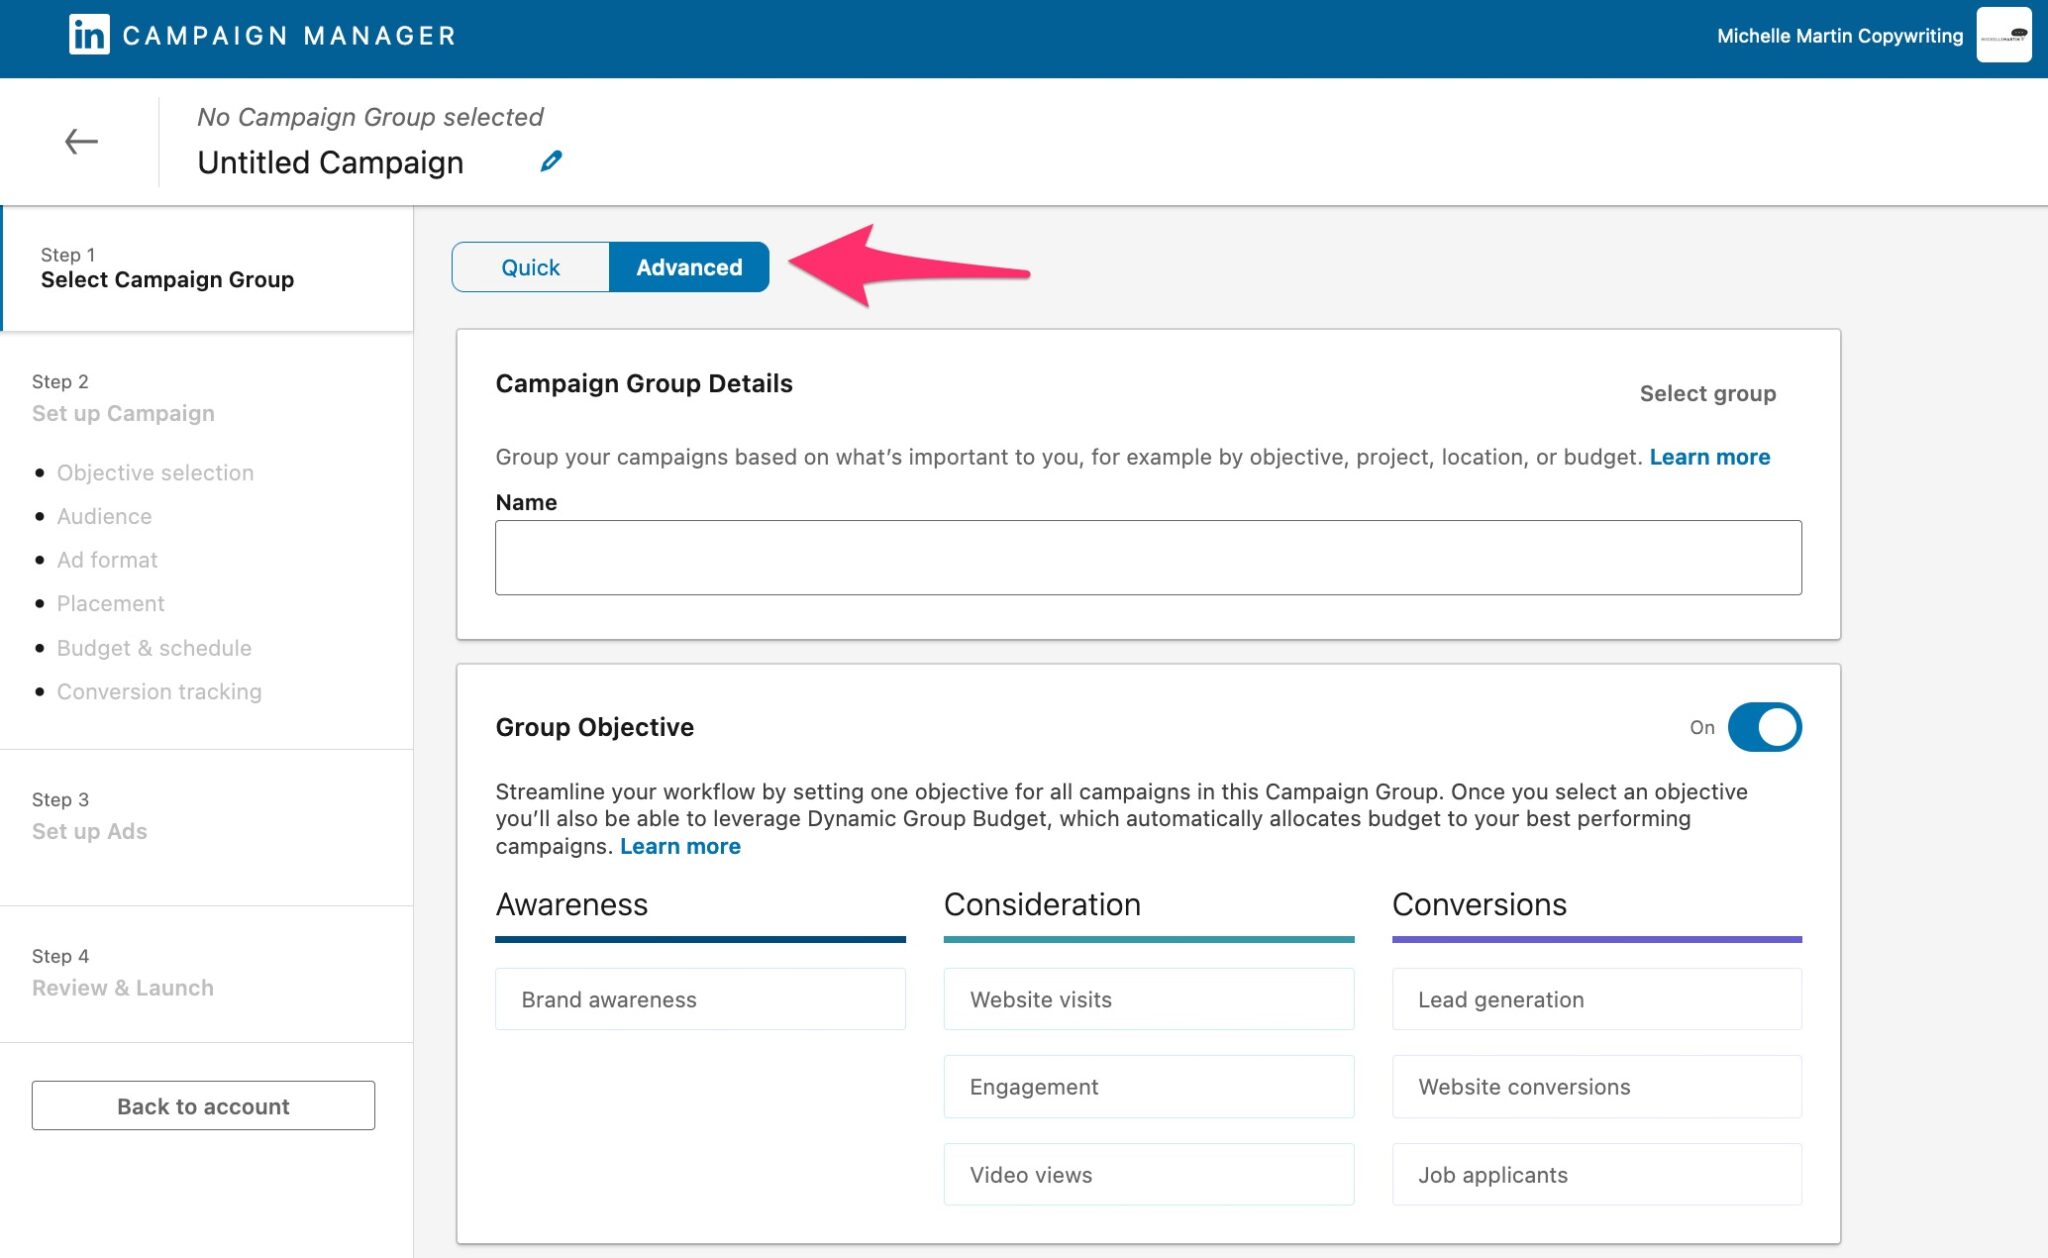The height and width of the screenshot is (1258, 2048).
Task: Select the Lead generation objective
Action: pos(1596,999)
